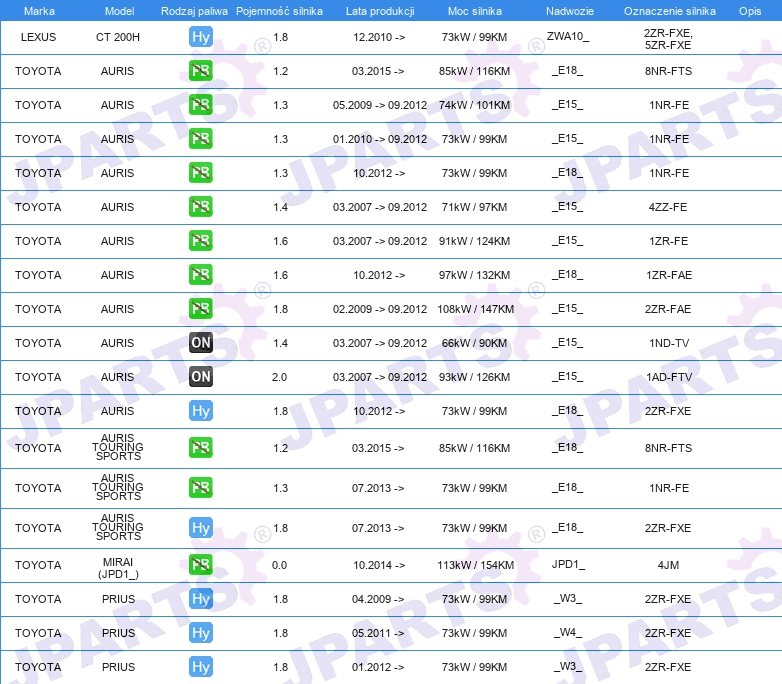Click the 01.2012 -> production date cell
The width and height of the screenshot is (782, 684).
(378, 667)
